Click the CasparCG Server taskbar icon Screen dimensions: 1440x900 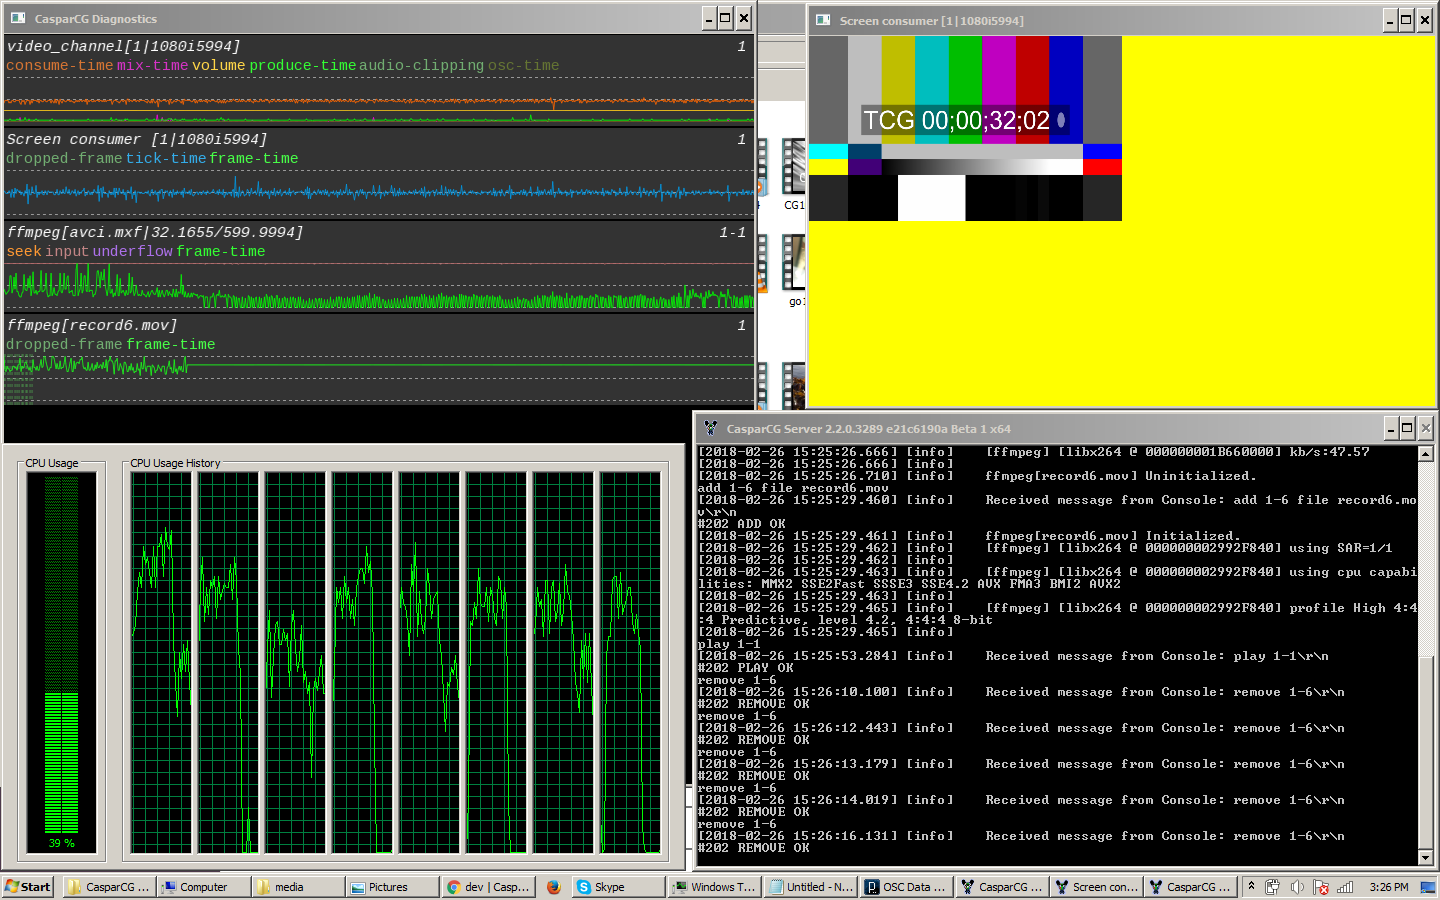tap(1190, 886)
